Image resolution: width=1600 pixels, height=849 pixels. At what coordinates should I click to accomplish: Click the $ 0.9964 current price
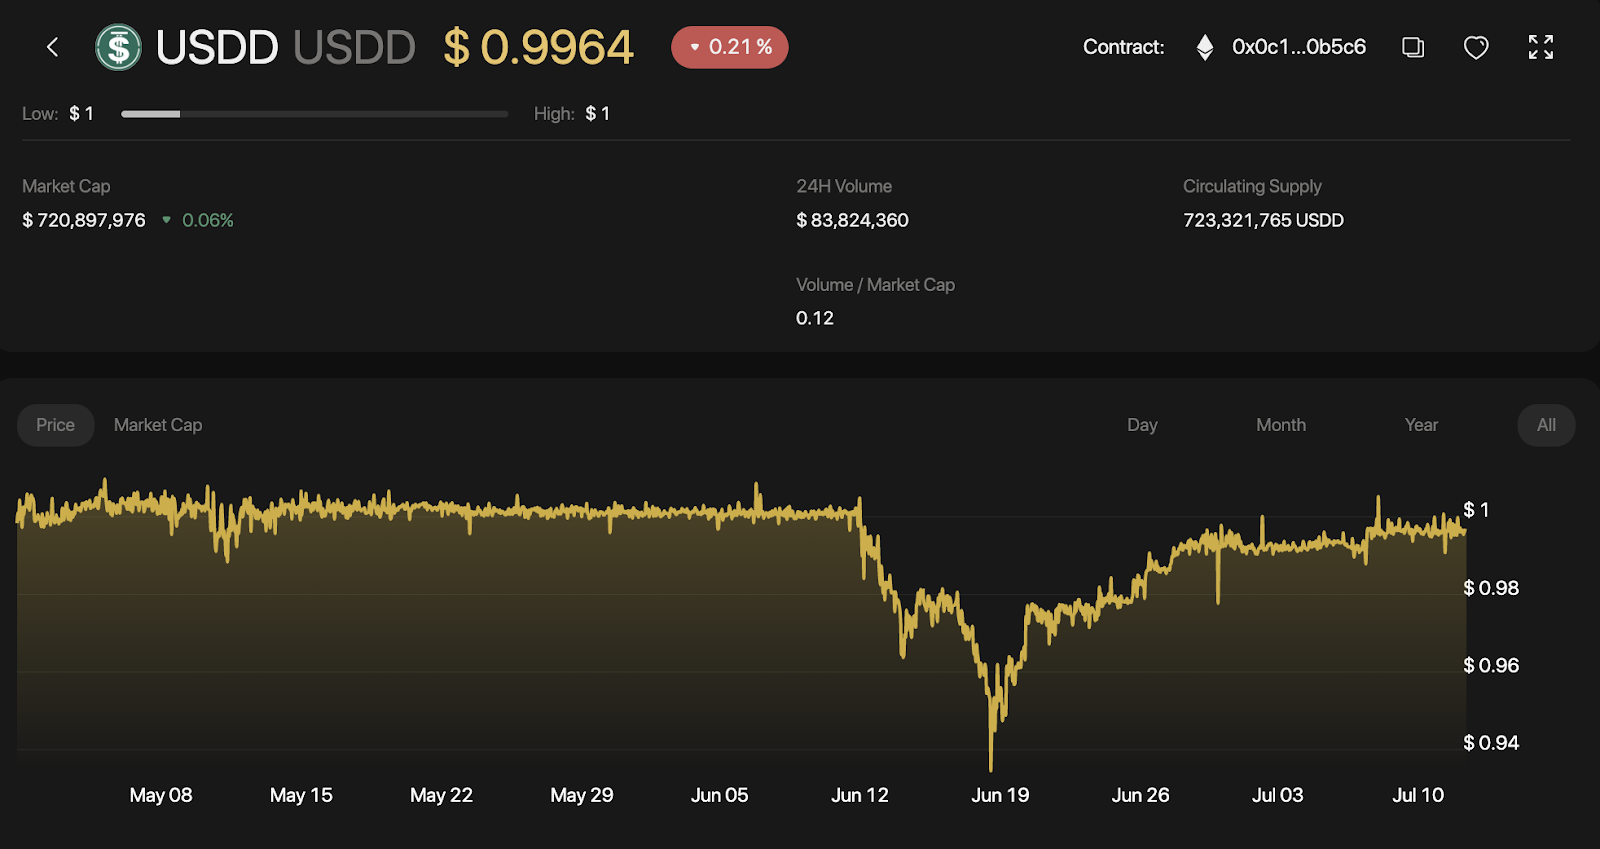point(538,47)
